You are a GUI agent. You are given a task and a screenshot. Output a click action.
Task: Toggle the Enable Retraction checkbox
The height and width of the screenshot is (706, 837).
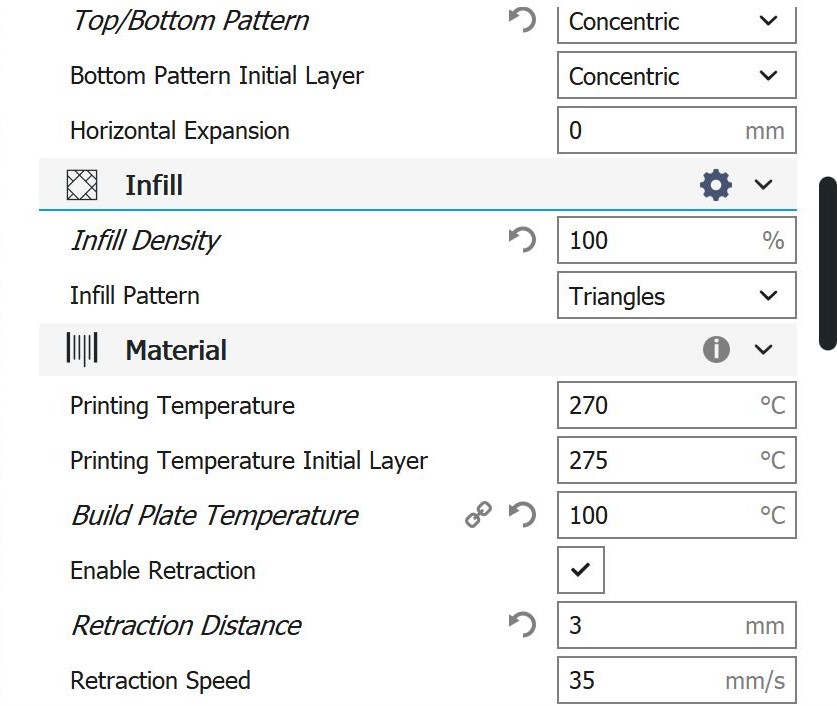pos(581,570)
